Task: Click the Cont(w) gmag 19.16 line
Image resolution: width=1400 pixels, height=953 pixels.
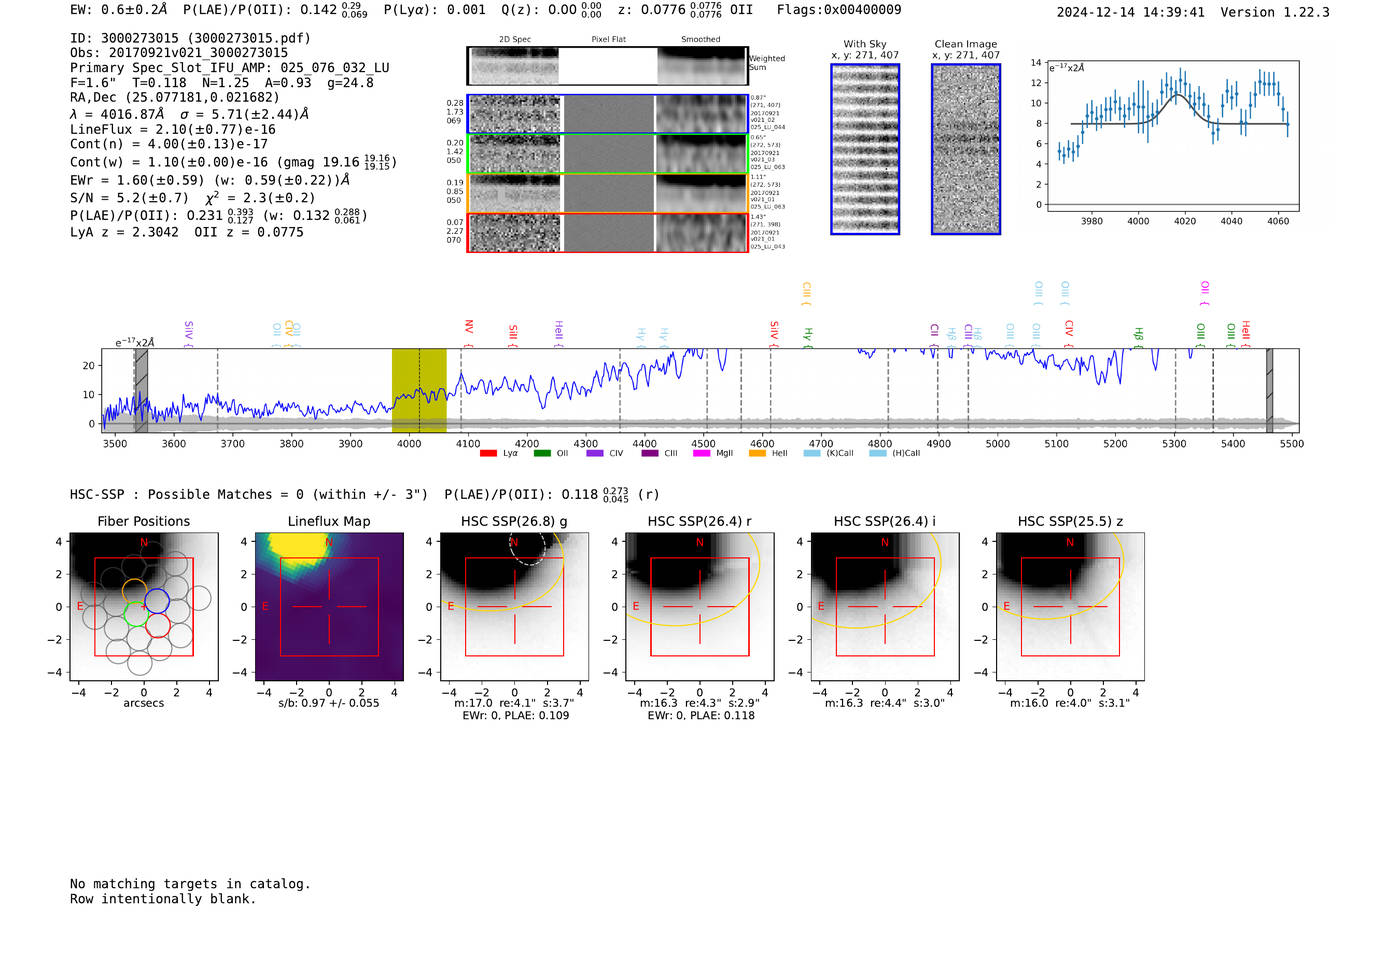Action: pos(234,162)
